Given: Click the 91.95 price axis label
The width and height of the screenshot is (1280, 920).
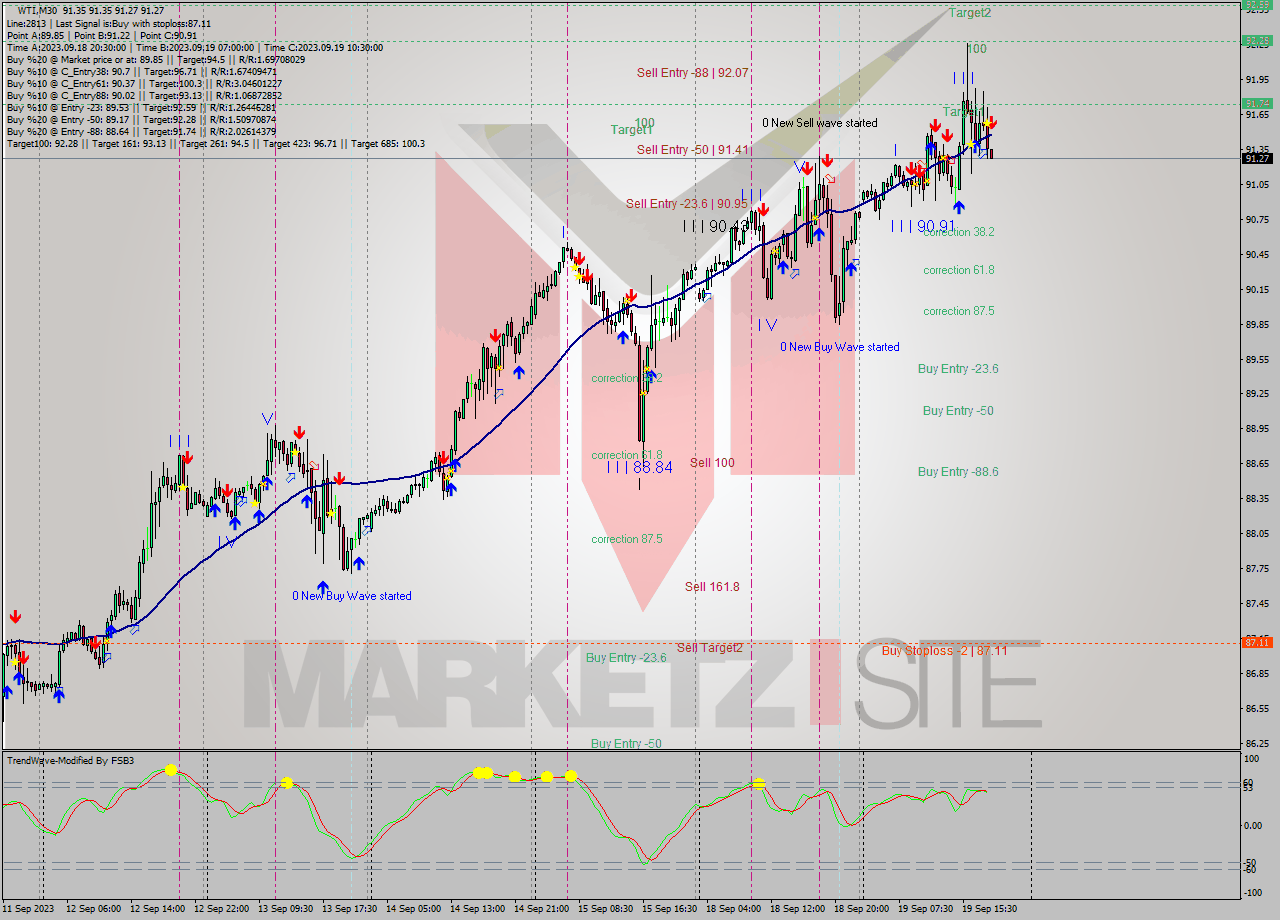Looking at the screenshot, I should click(x=1258, y=79).
